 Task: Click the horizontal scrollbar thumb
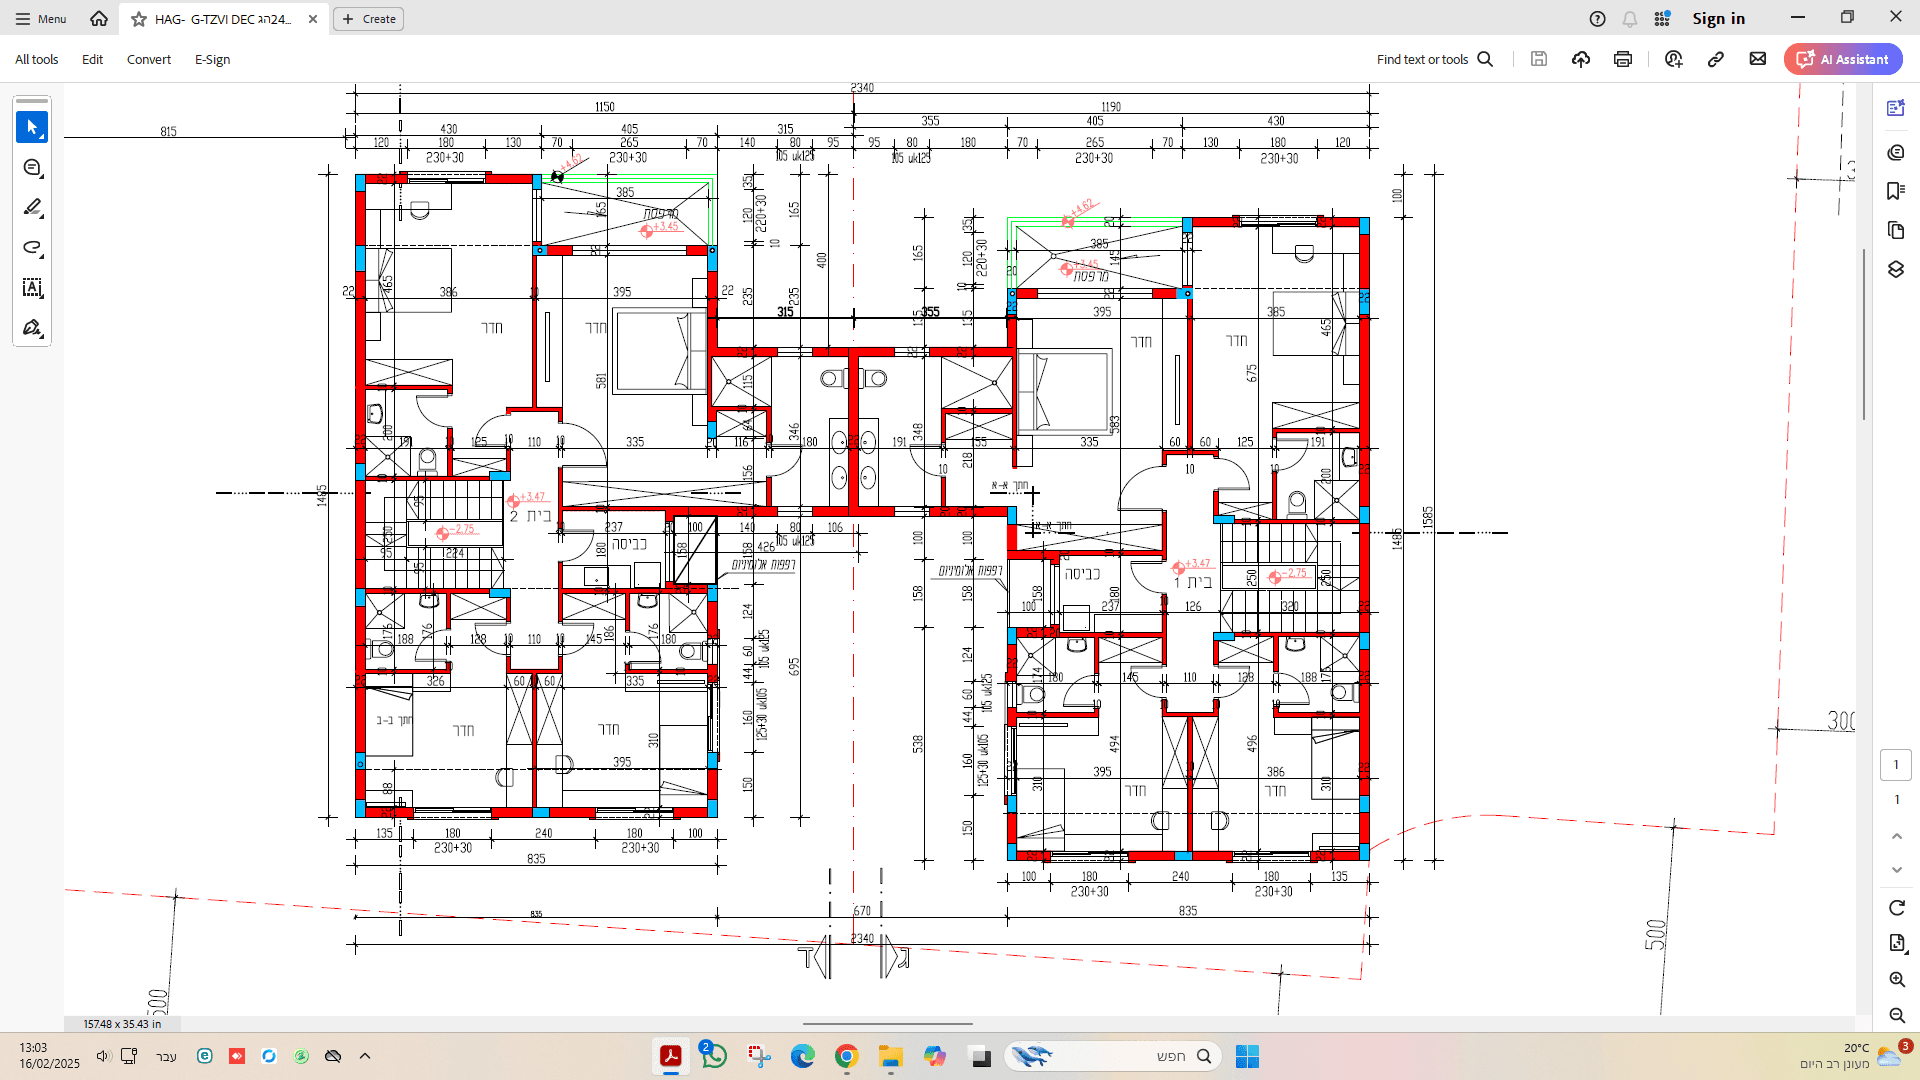[x=887, y=1024]
